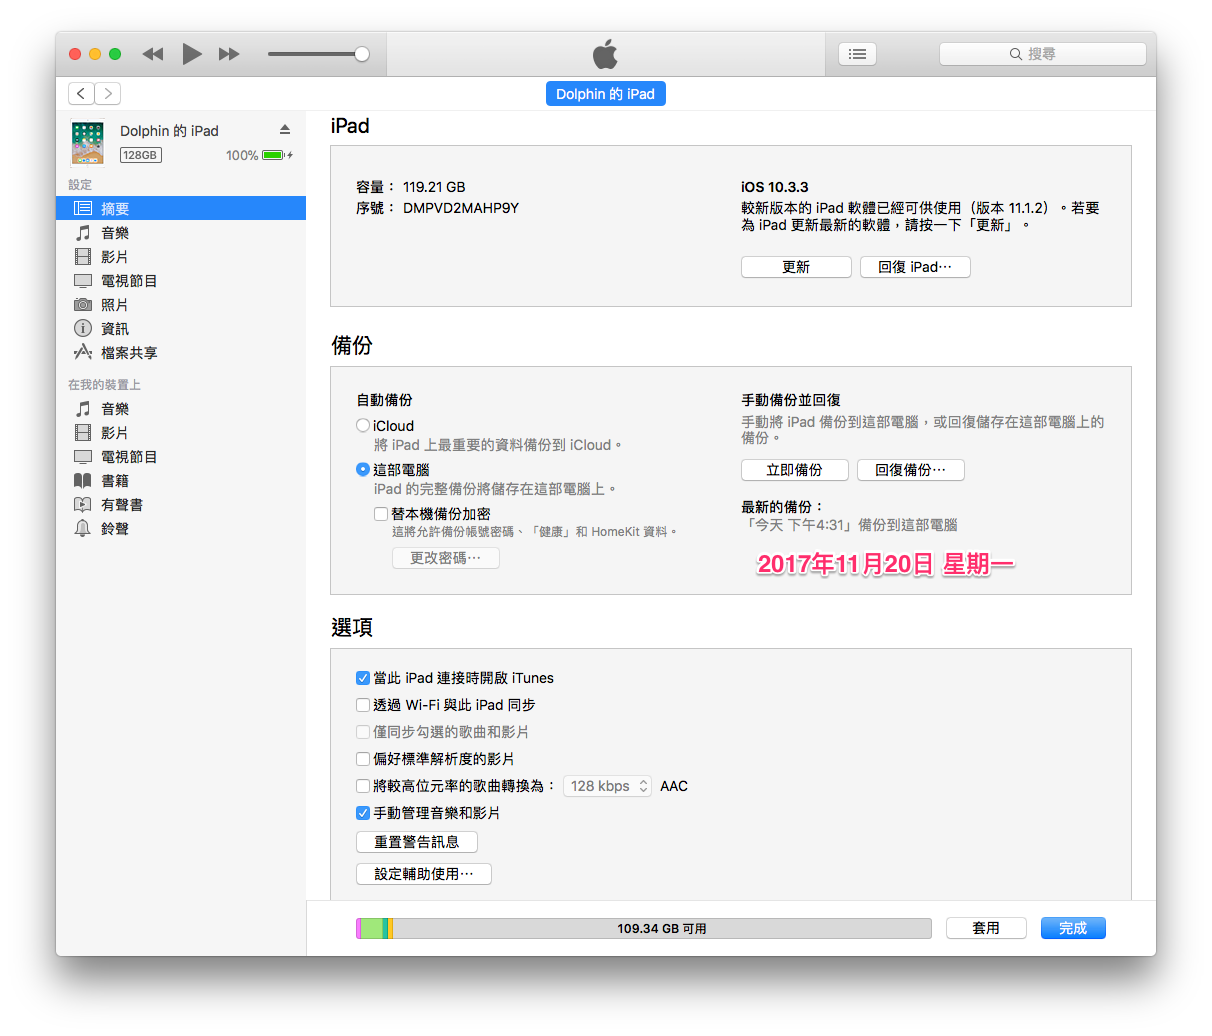Open 書籍 under 在我的裝置上

click(114, 481)
